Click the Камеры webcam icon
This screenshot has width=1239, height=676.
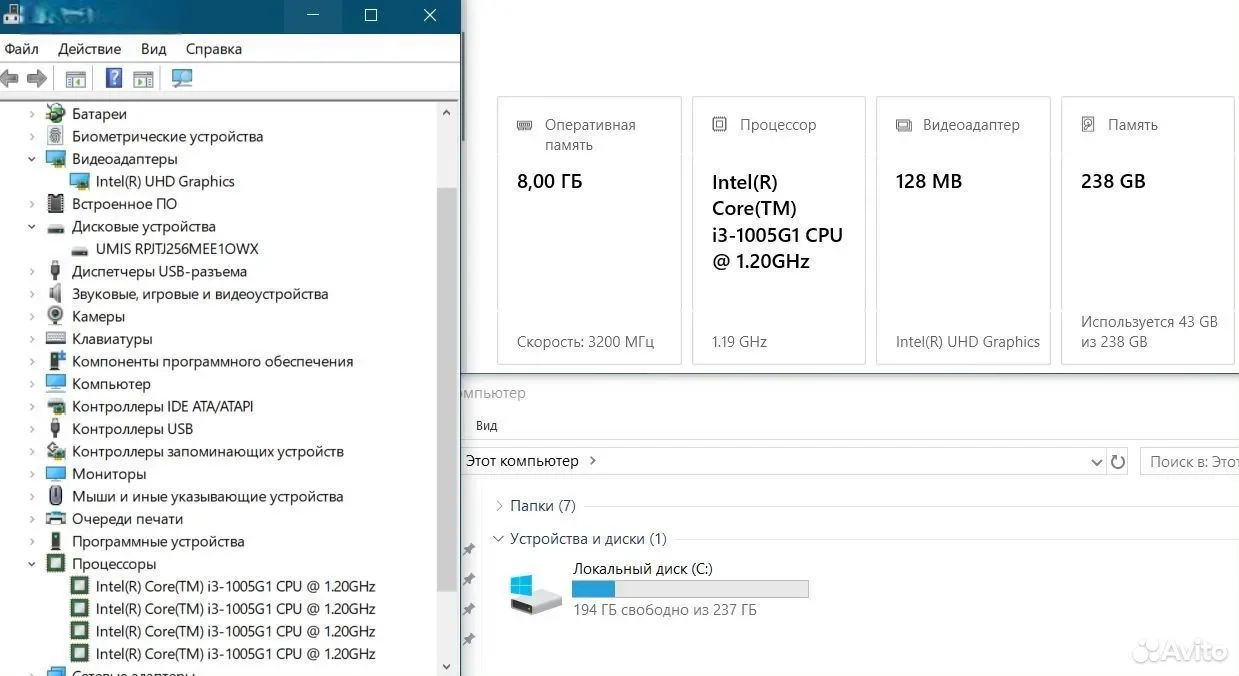pyautogui.click(x=56, y=316)
